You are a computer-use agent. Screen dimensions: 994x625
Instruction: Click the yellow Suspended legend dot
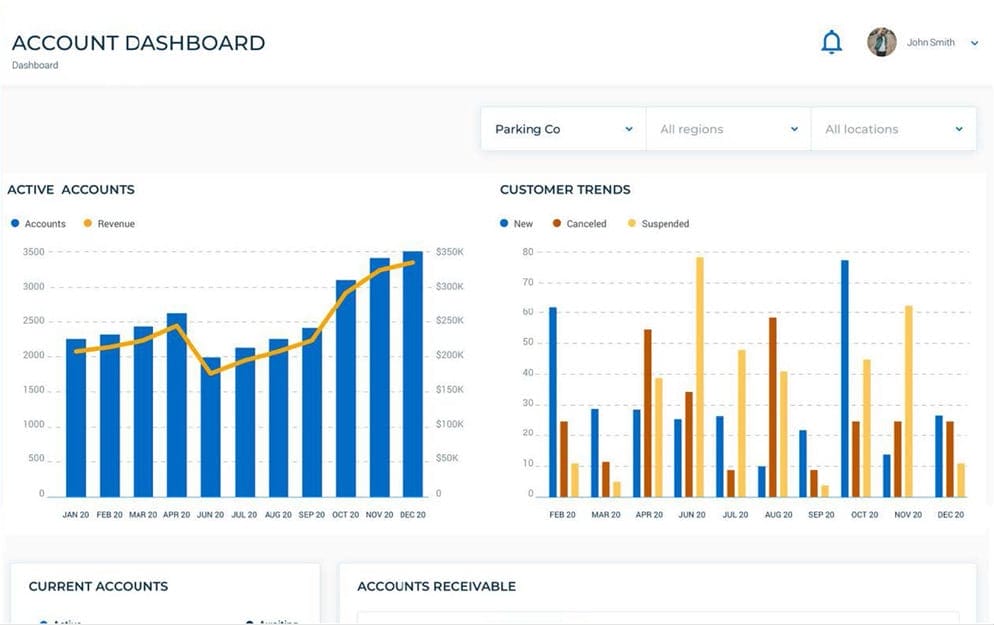pyautogui.click(x=632, y=224)
